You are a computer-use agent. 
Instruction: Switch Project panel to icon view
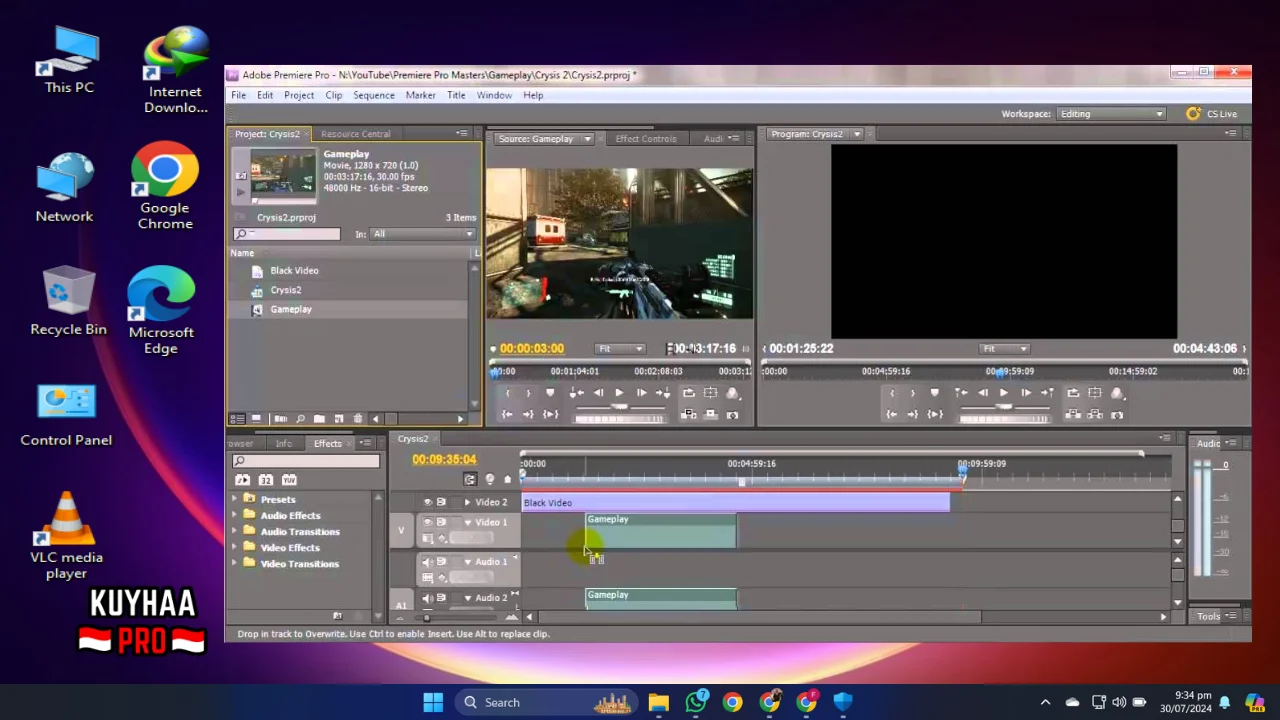(x=256, y=419)
